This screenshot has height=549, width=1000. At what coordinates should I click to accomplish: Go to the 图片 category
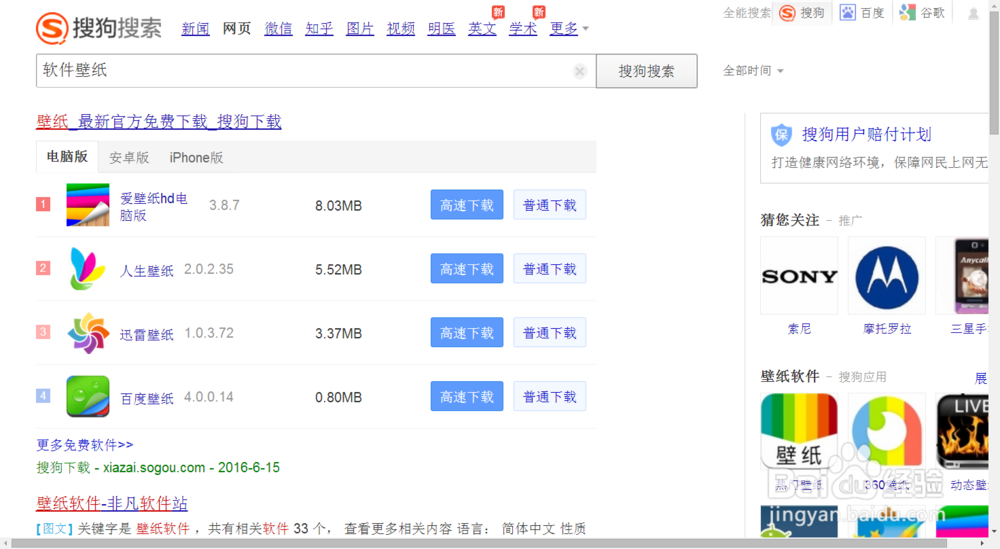pos(360,28)
